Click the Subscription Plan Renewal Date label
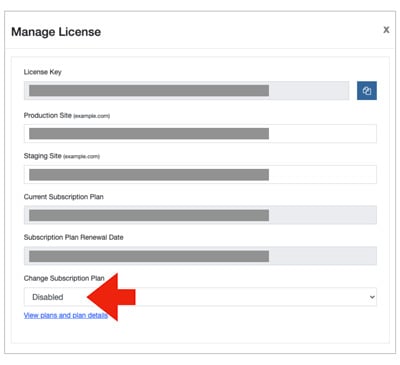 [x=74, y=237]
